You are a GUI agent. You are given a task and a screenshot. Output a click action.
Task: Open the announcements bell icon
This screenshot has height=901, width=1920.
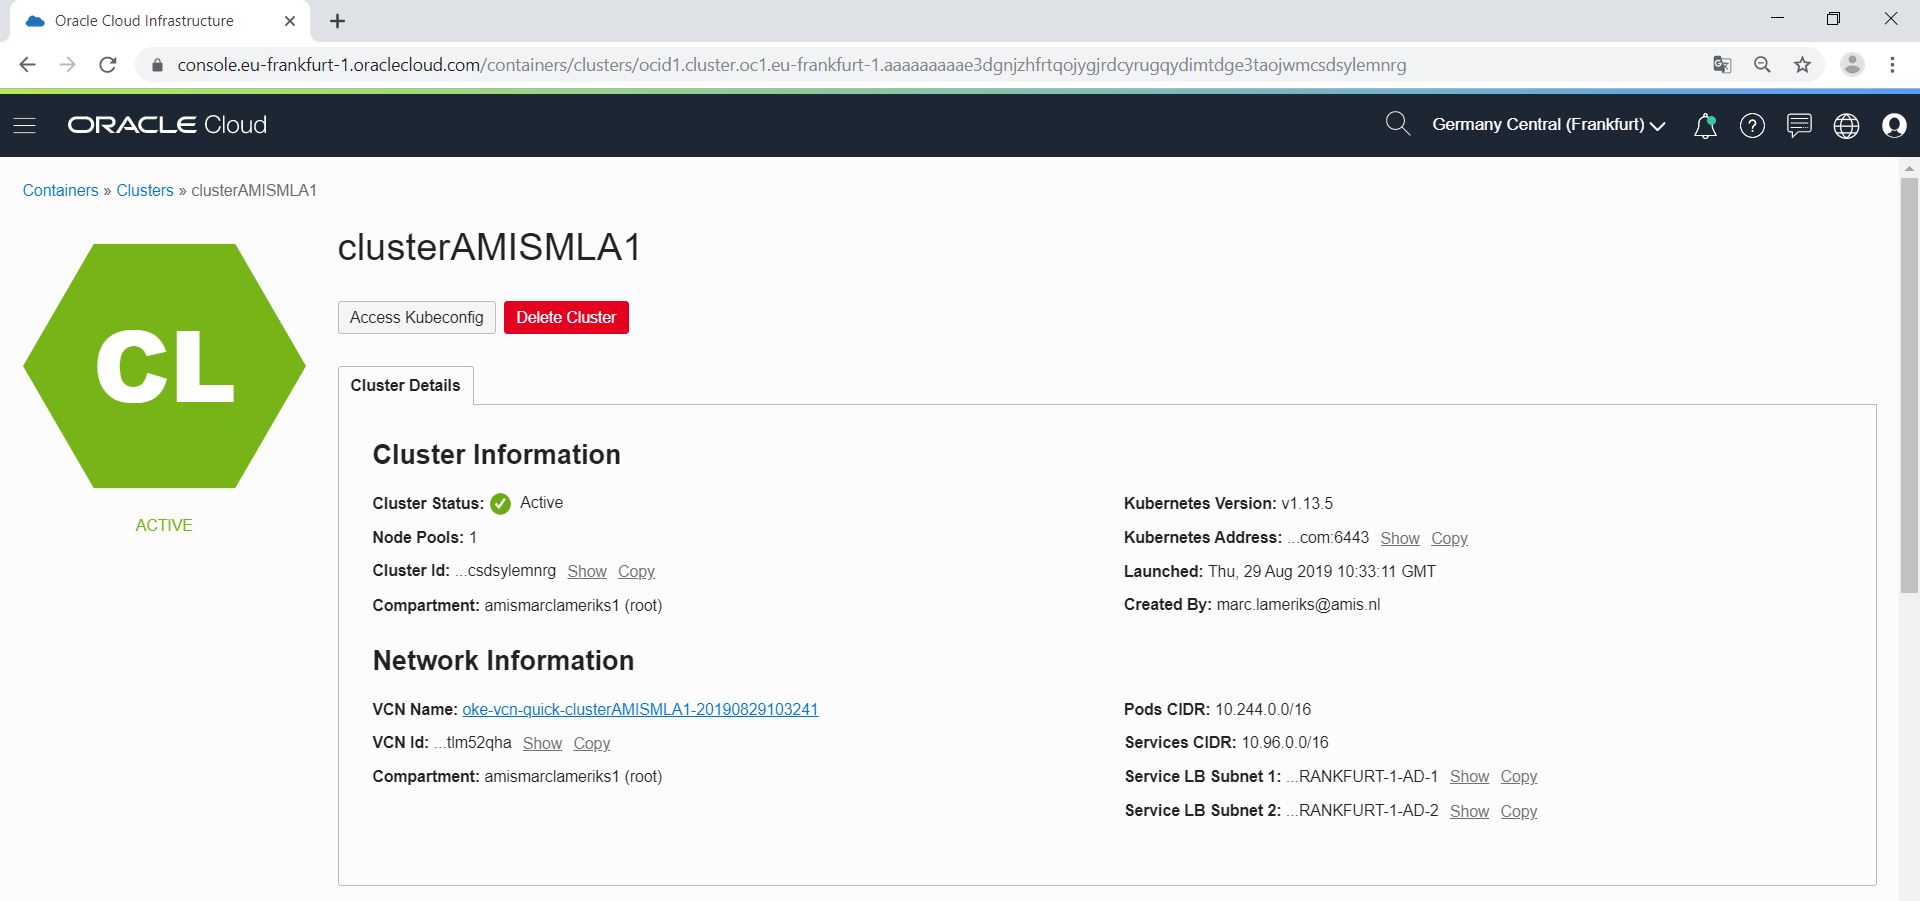(x=1705, y=125)
